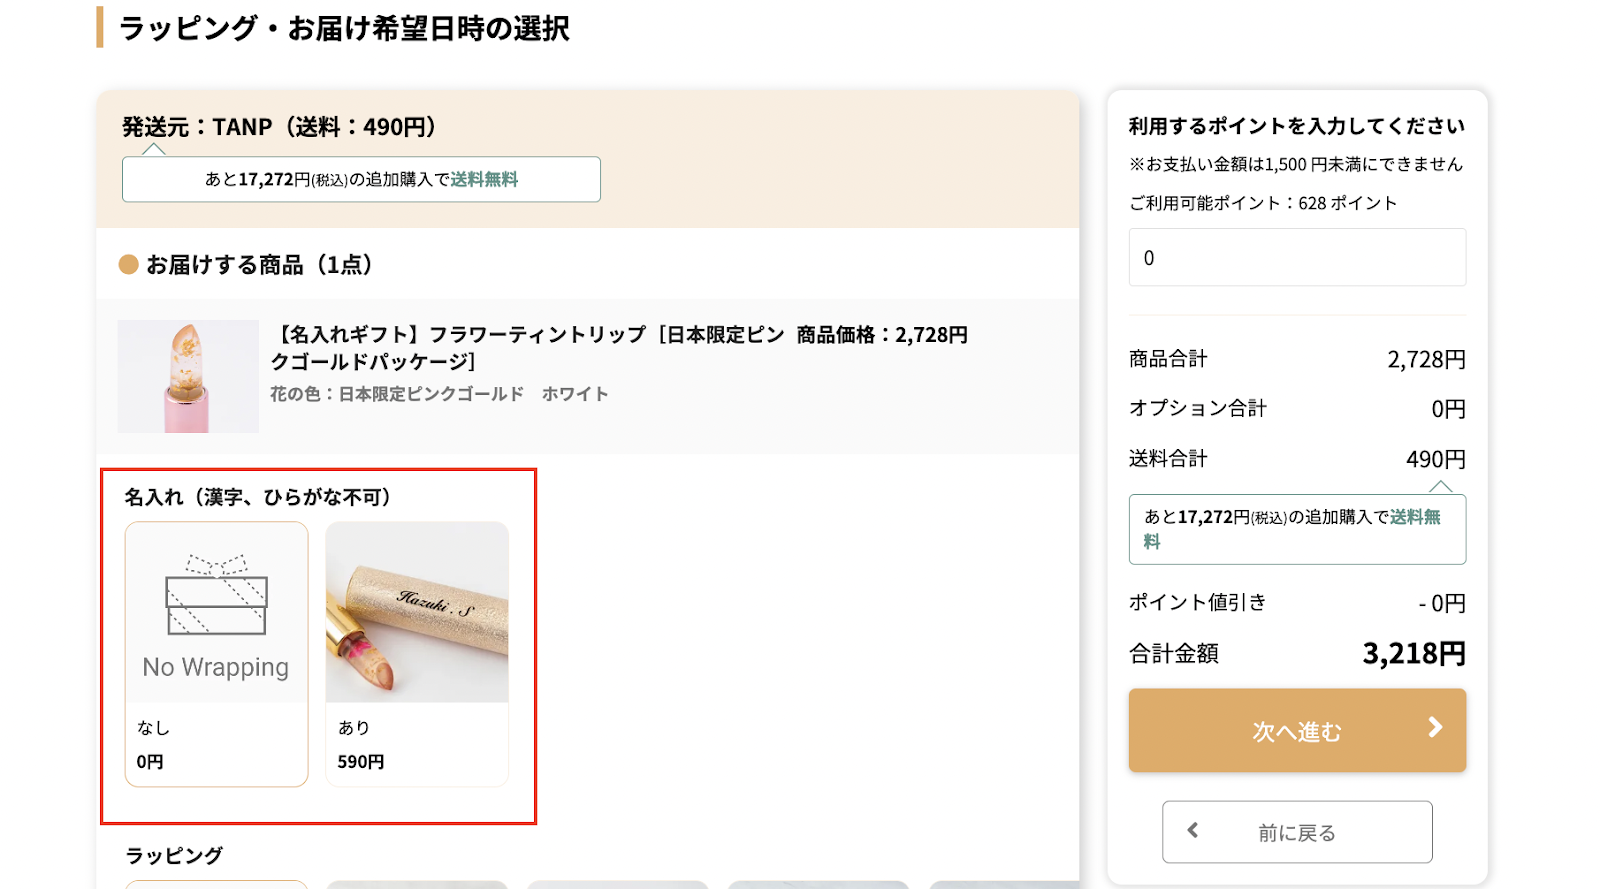1600x889 pixels.
Task: Click the No Wrapping gift box icon
Action: [x=216, y=595]
